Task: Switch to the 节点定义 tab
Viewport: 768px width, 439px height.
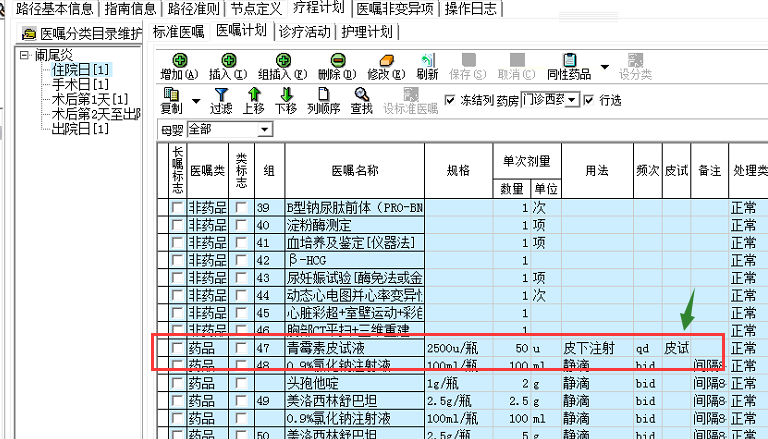Action: [x=256, y=8]
